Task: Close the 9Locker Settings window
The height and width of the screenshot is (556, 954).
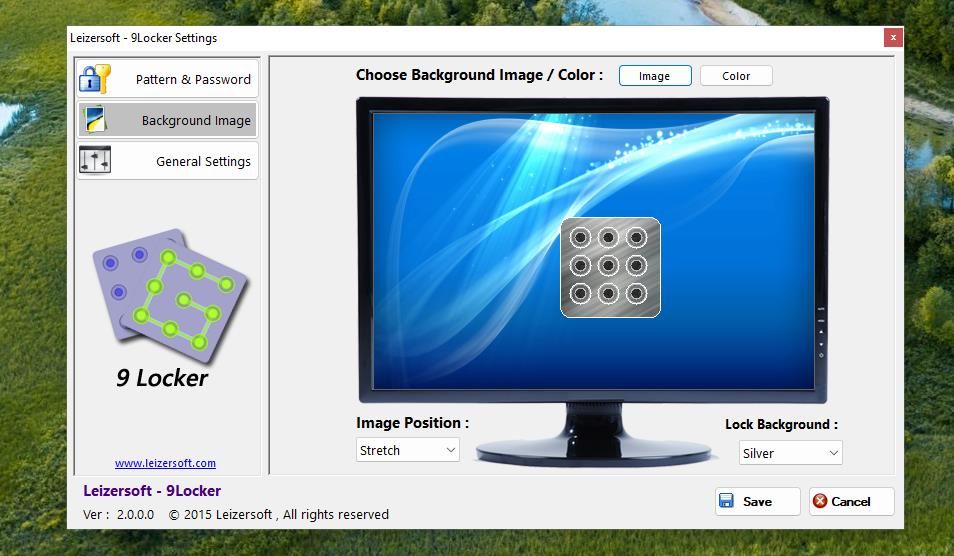Action: click(893, 38)
